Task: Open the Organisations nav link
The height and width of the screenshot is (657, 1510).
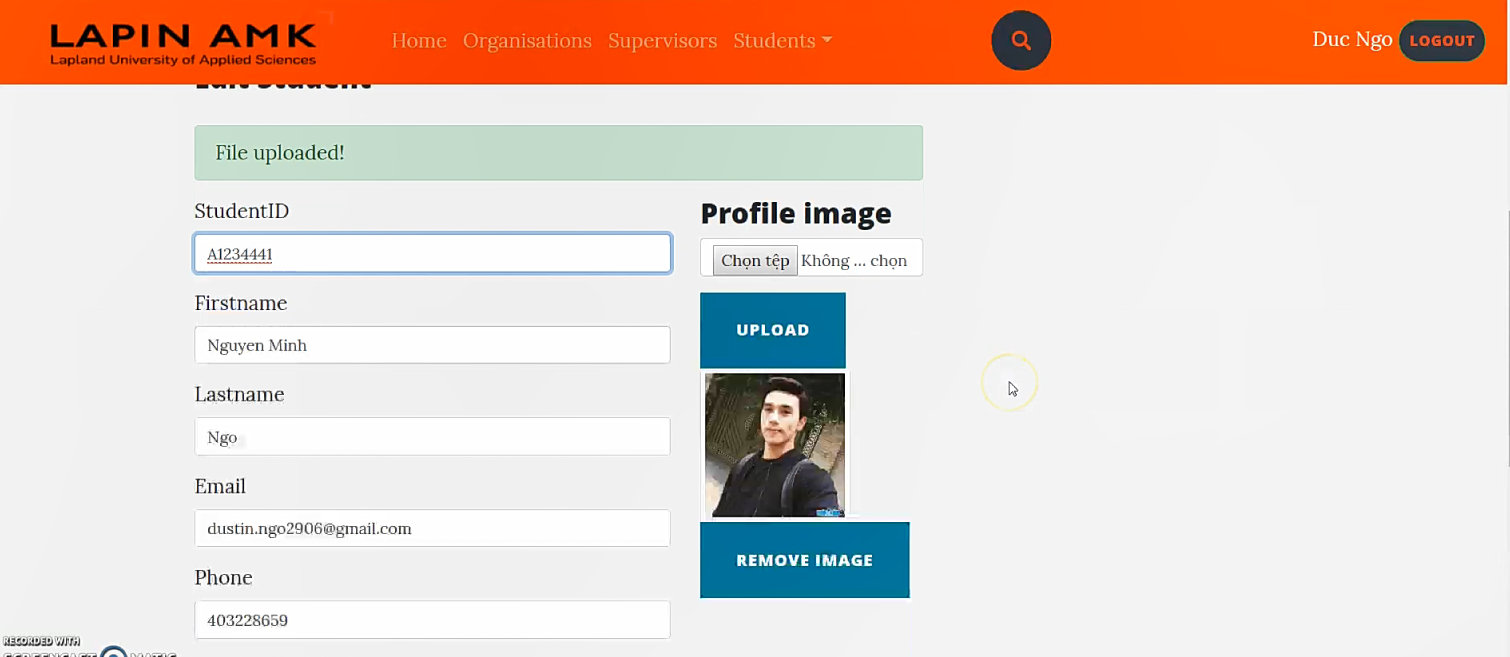Action: click(527, 41)
